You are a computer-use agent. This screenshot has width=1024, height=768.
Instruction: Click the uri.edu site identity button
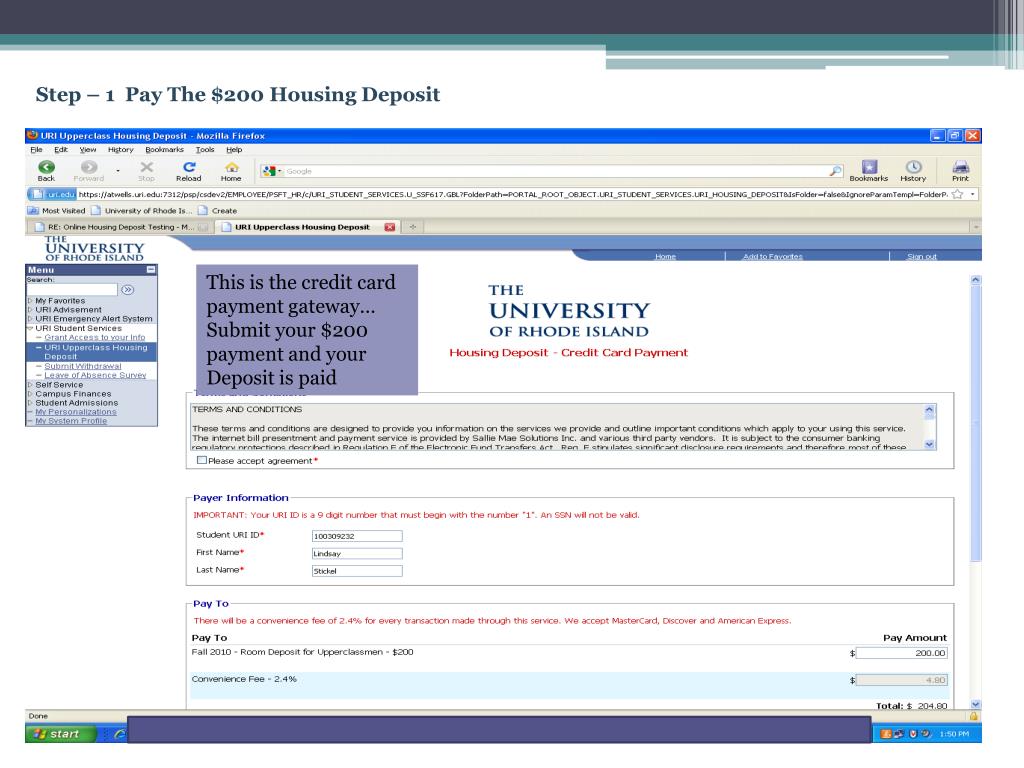pos(54,194)
